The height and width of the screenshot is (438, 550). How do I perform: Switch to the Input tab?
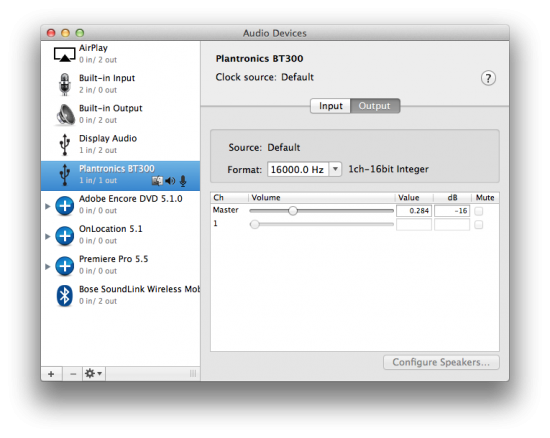point(330,106)
